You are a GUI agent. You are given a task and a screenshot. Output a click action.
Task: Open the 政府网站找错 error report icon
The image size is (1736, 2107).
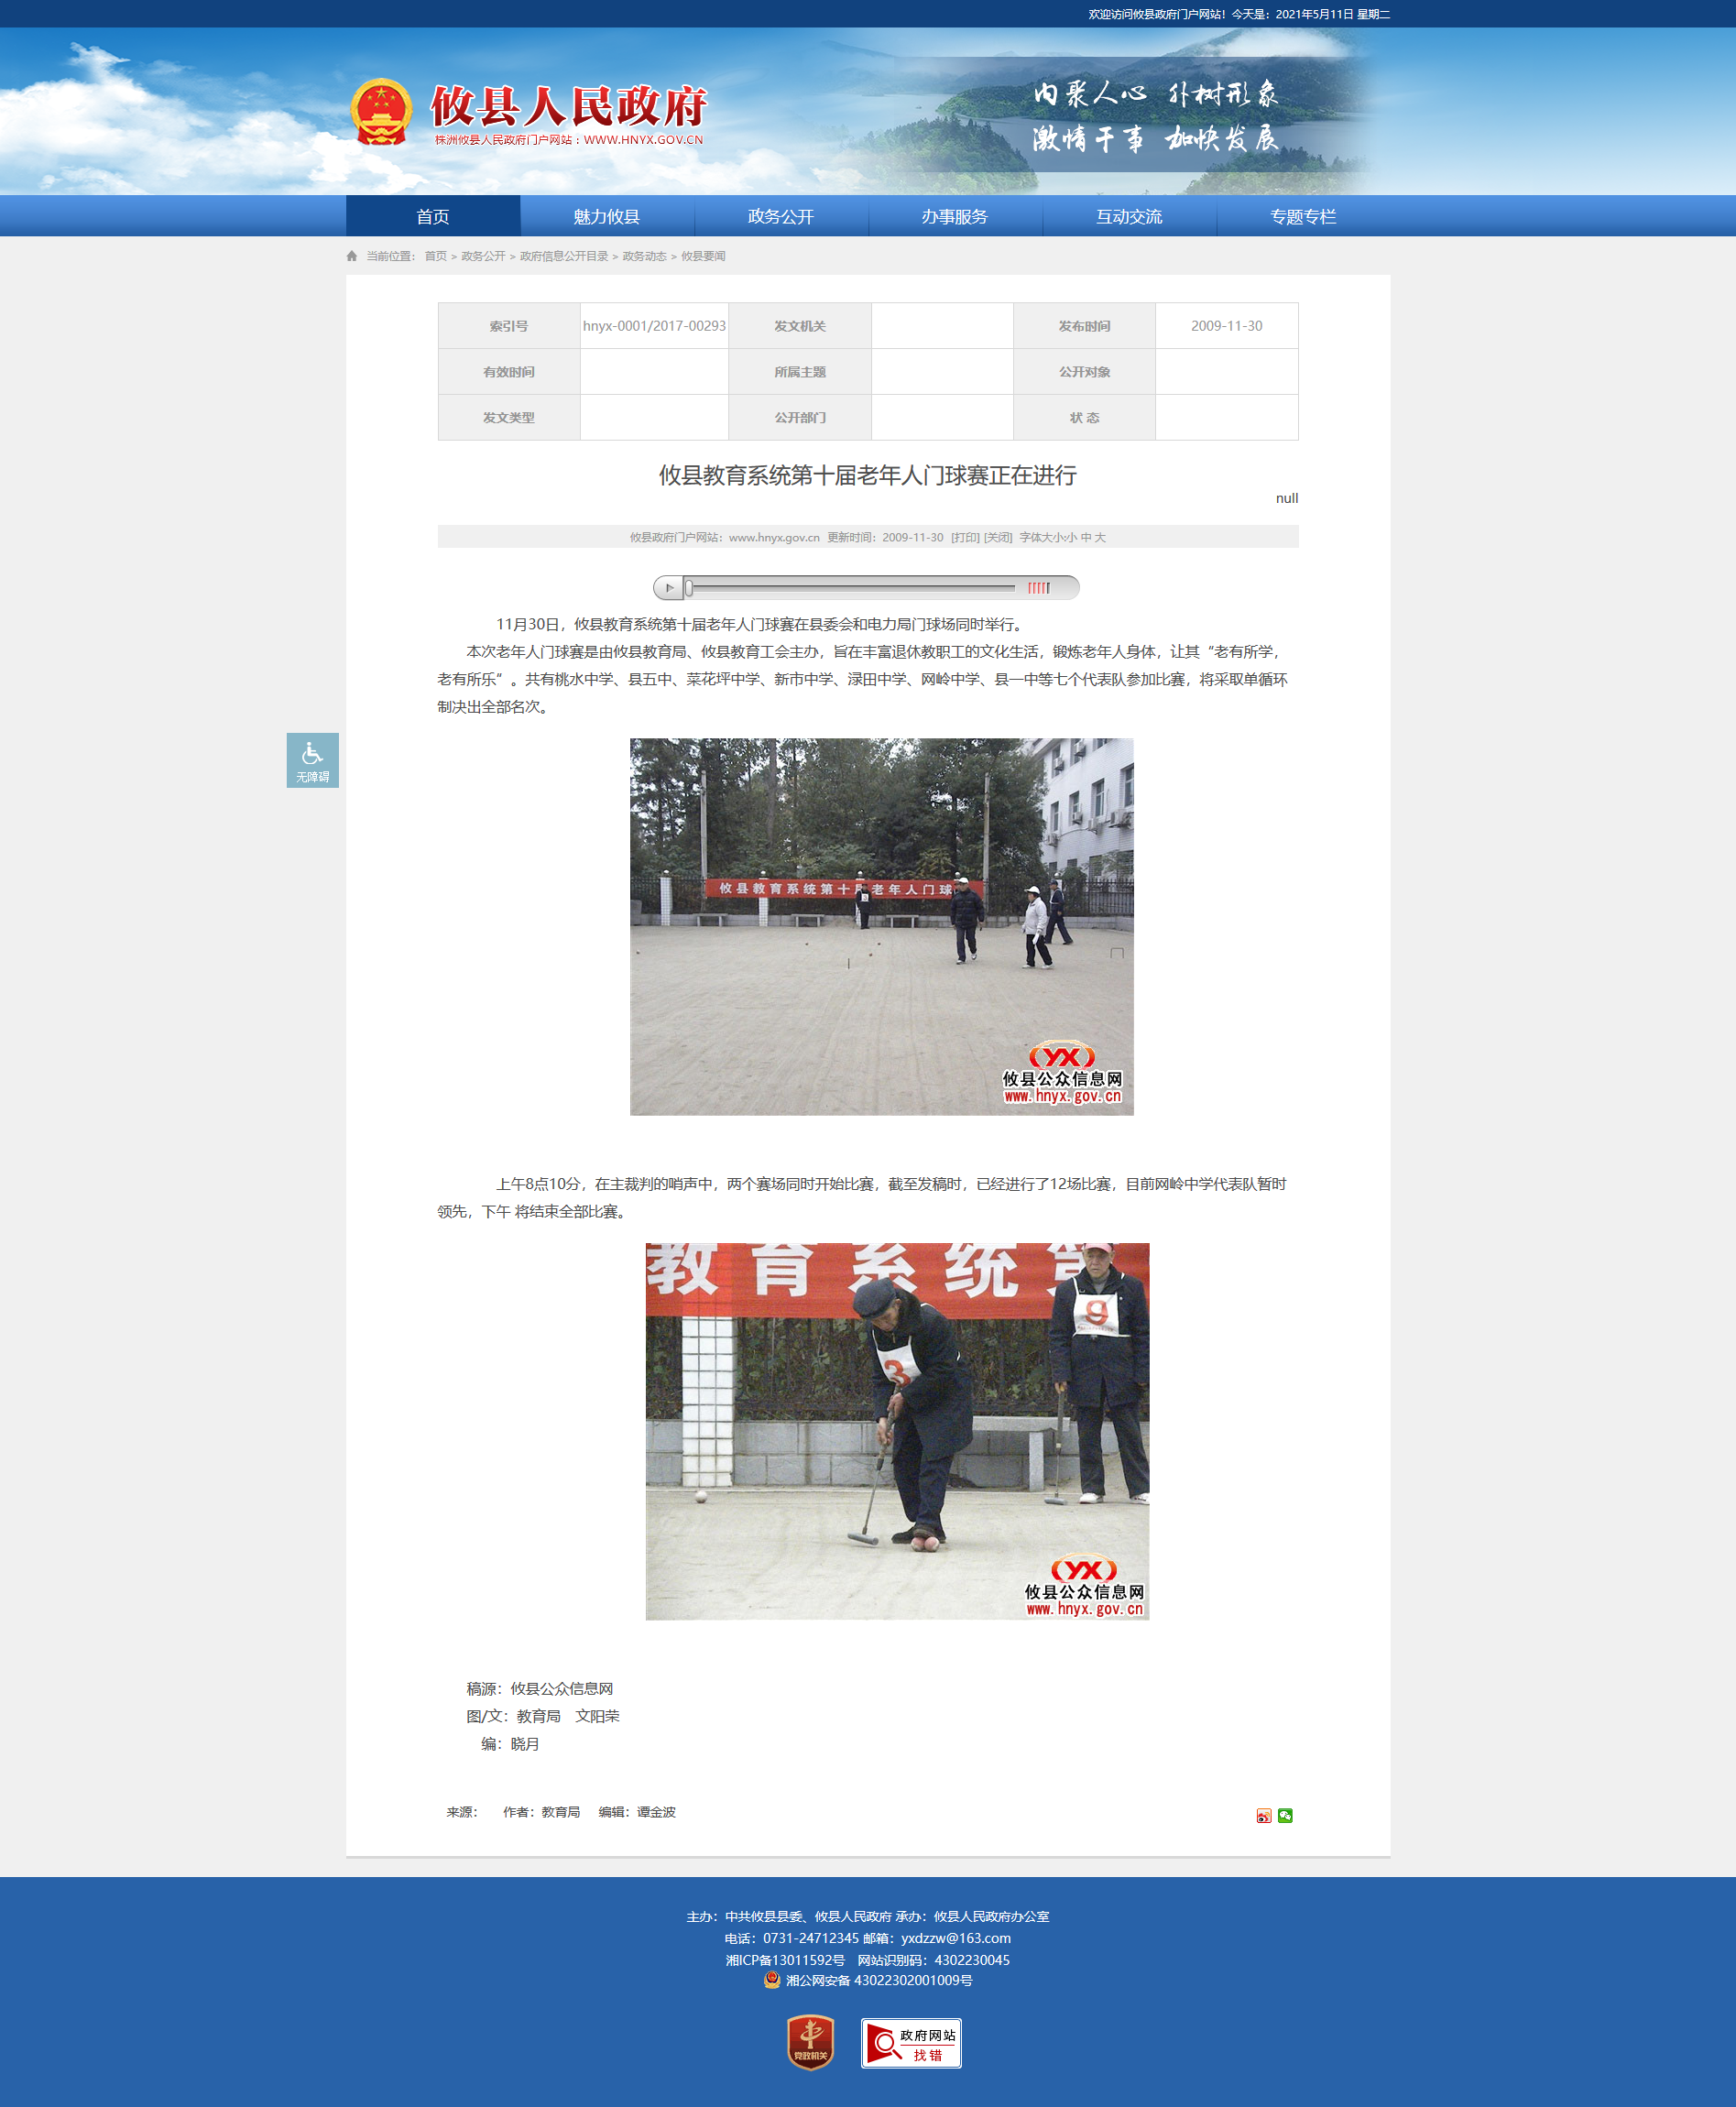[x=911, y=2043]
